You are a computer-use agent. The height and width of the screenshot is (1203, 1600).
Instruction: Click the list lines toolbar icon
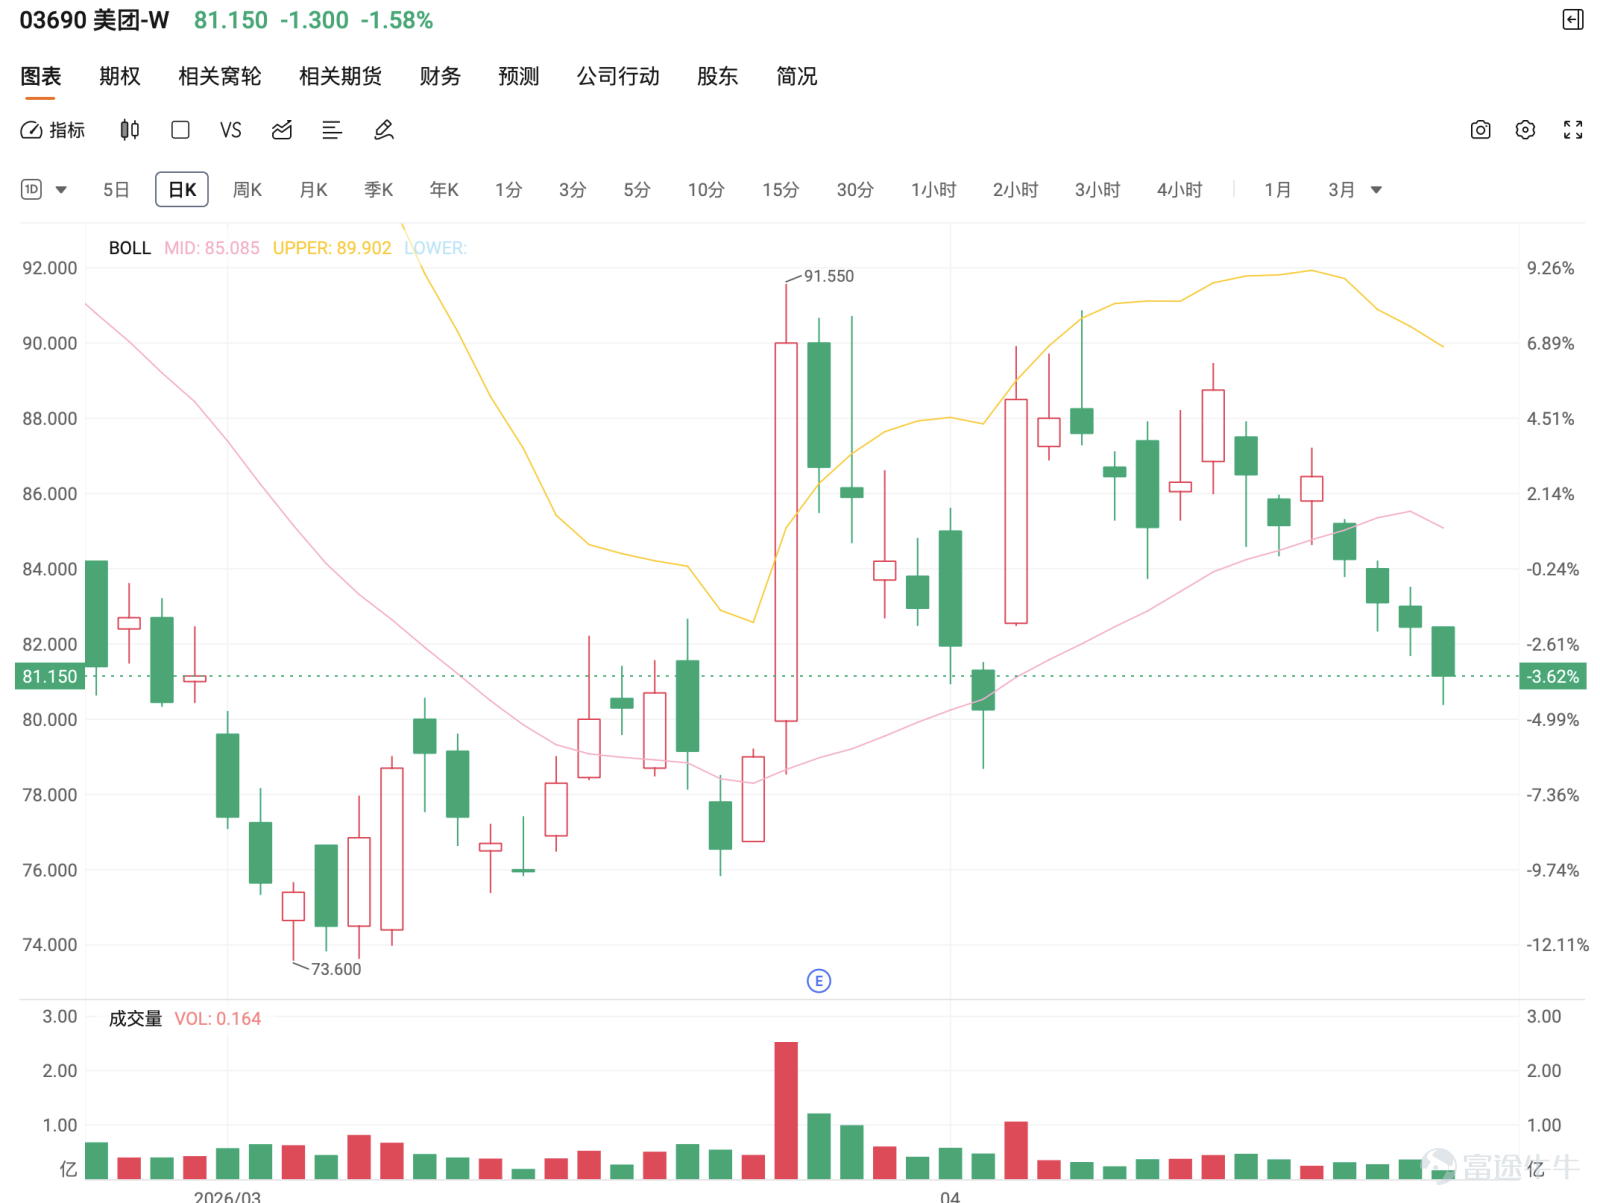[332, 130]
